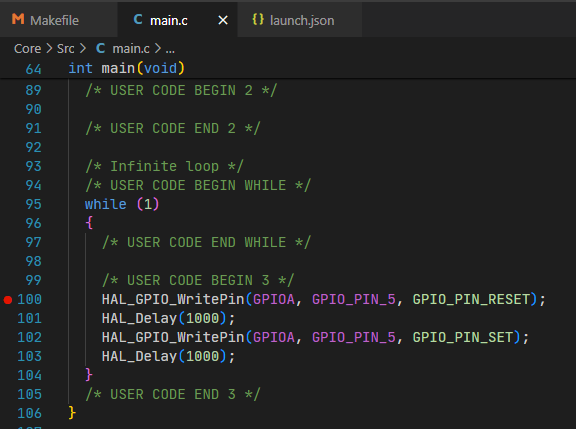
Task: Click the breadcrumb ellipsis symbol item
Action: (x=170, y=49)
